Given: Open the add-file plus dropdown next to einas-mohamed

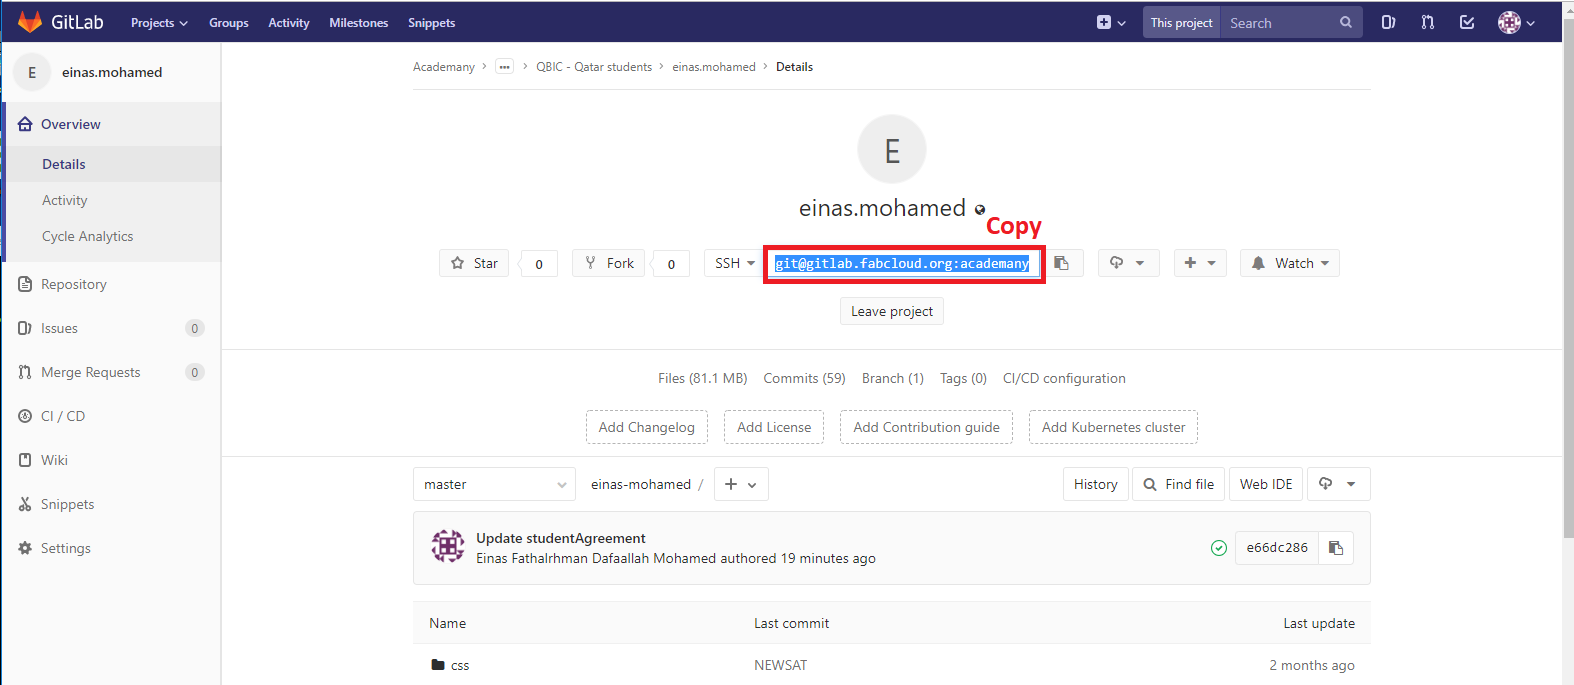Looking at the screenshot, I should pyautogui.click(x=741, y=484).
